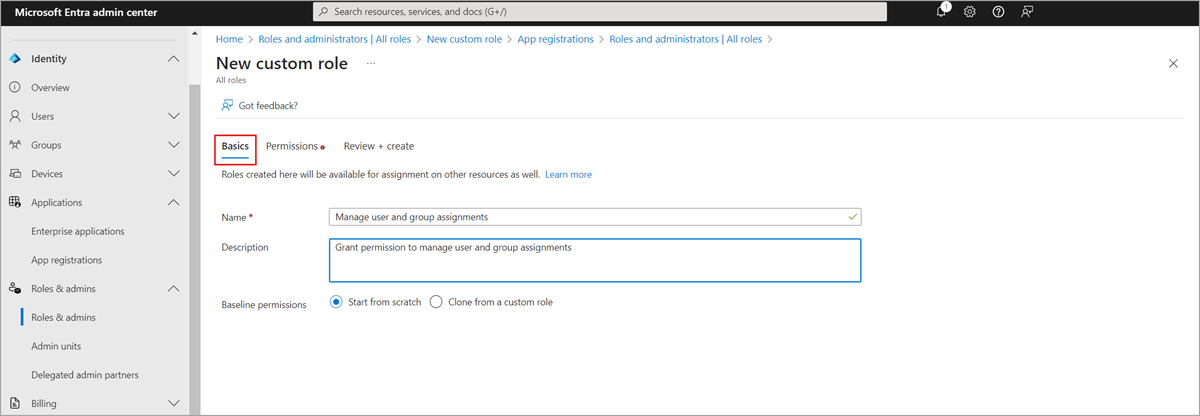Collapse the Identity section chevron
Viewport: 1200px width, 416px height.
pyautogui.click(x=173, y=59)
